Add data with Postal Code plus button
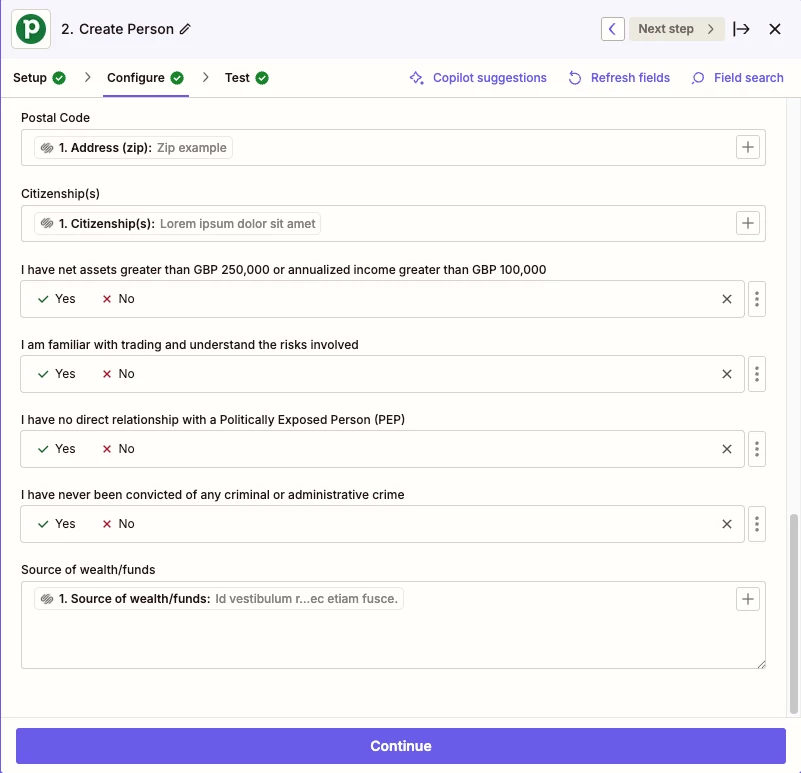The width and height of the screenshot is (801, 773). click(747, 147)
